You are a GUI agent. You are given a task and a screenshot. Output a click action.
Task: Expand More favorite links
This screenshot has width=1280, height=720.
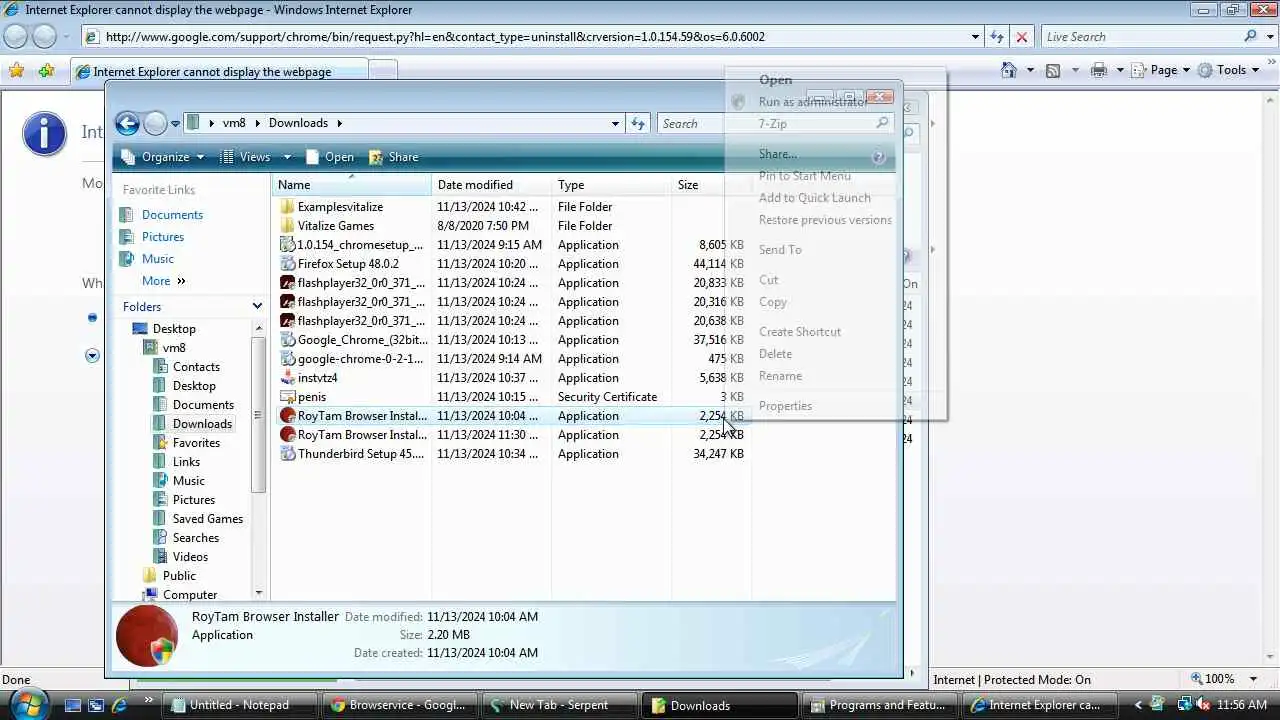click(164, 281)
